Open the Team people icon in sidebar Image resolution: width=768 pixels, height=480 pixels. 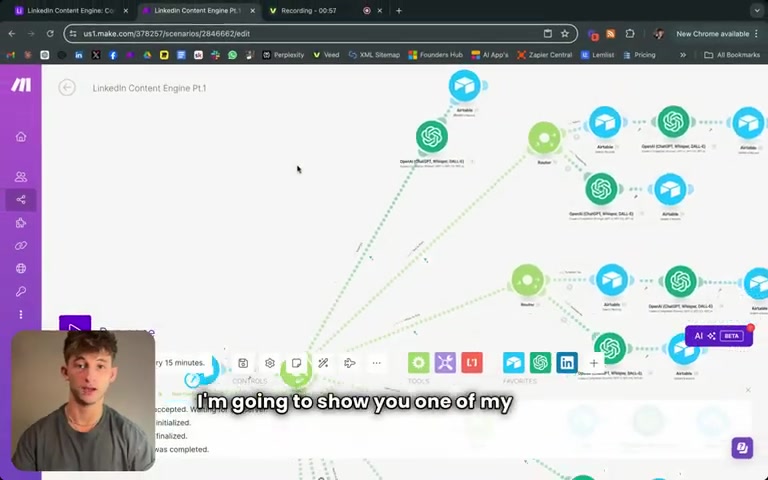coord(21,176)
